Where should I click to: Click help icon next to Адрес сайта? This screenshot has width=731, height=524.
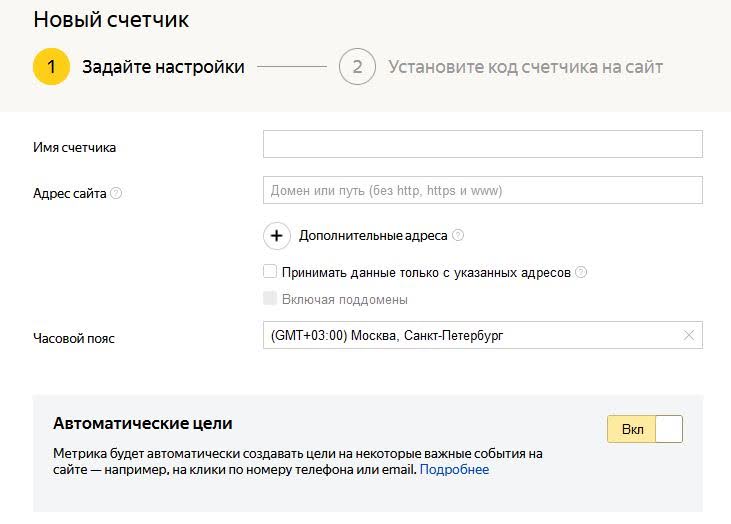click(116, 194)
